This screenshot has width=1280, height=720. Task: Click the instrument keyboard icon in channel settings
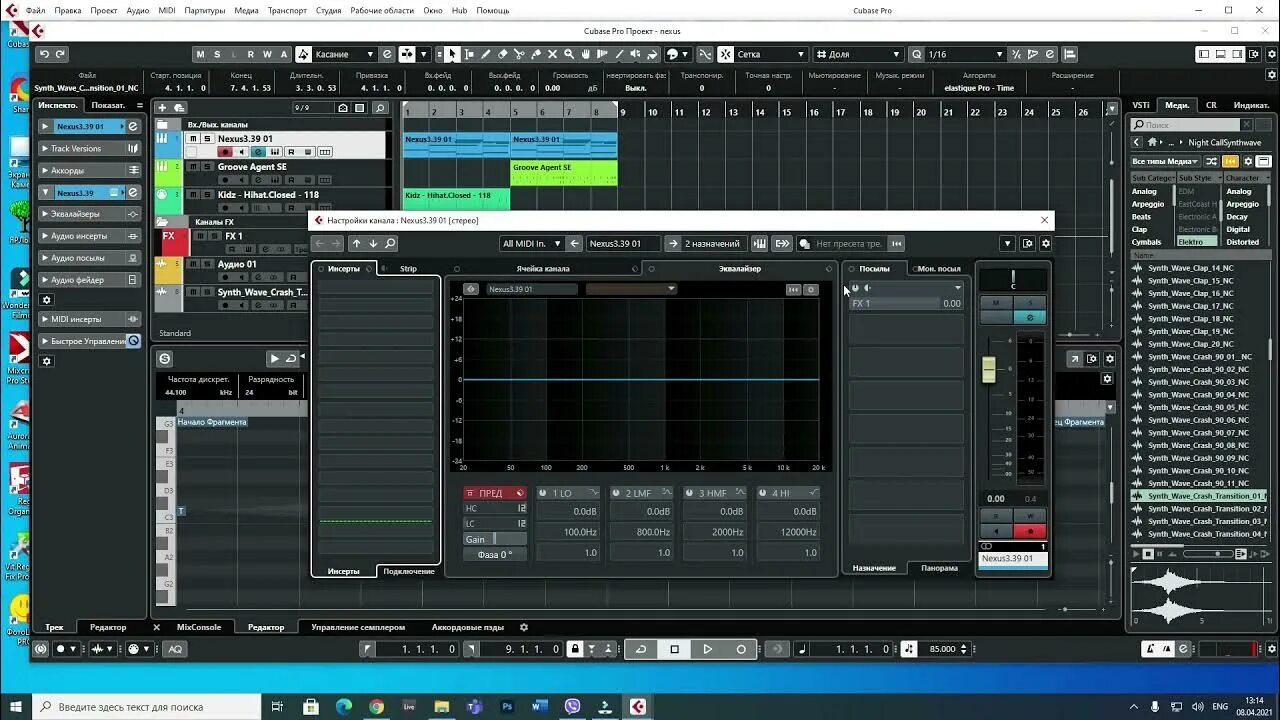coord(760,243)
